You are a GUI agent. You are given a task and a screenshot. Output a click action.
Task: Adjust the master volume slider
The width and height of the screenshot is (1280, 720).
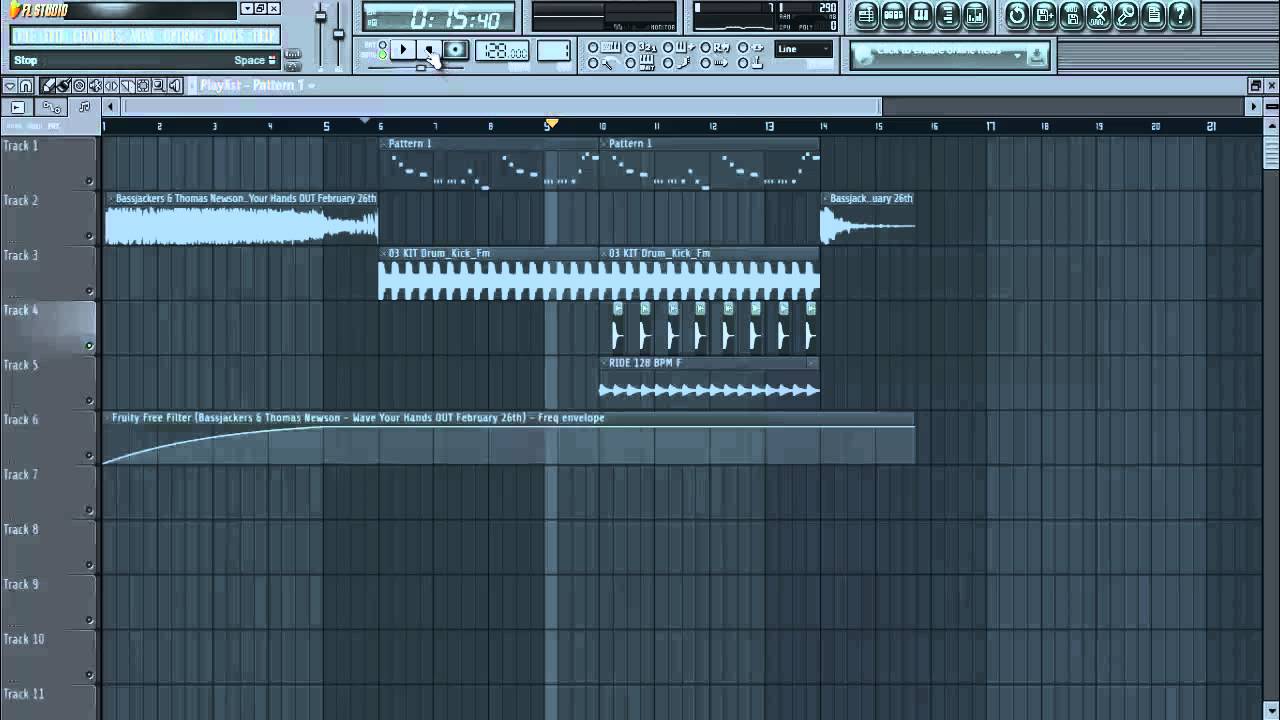pyautogui.click(x=321, y=16)
